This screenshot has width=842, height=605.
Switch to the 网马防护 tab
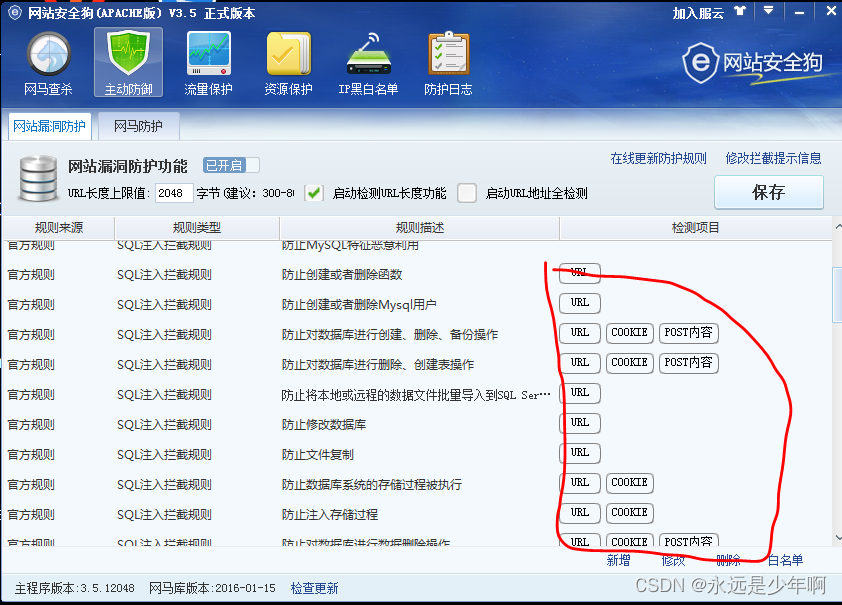[138, 126]
